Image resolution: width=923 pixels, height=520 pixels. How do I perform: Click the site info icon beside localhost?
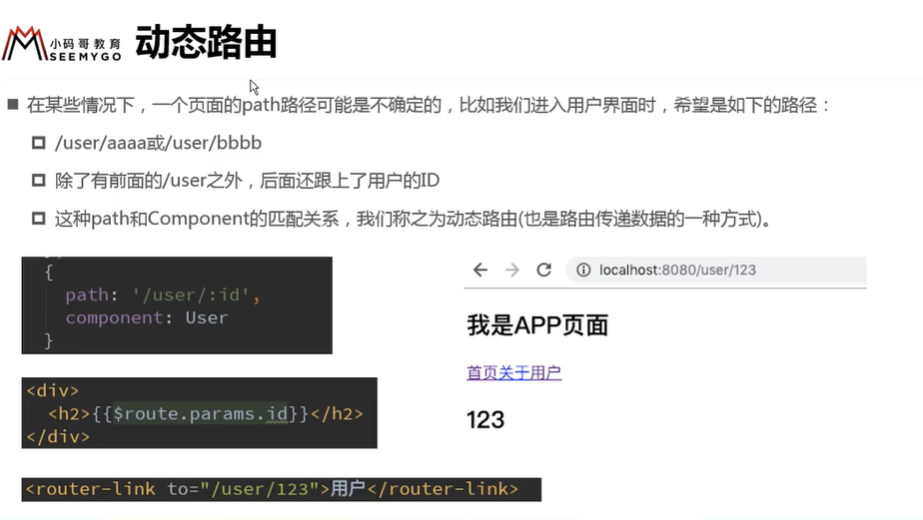pos(583,270)
